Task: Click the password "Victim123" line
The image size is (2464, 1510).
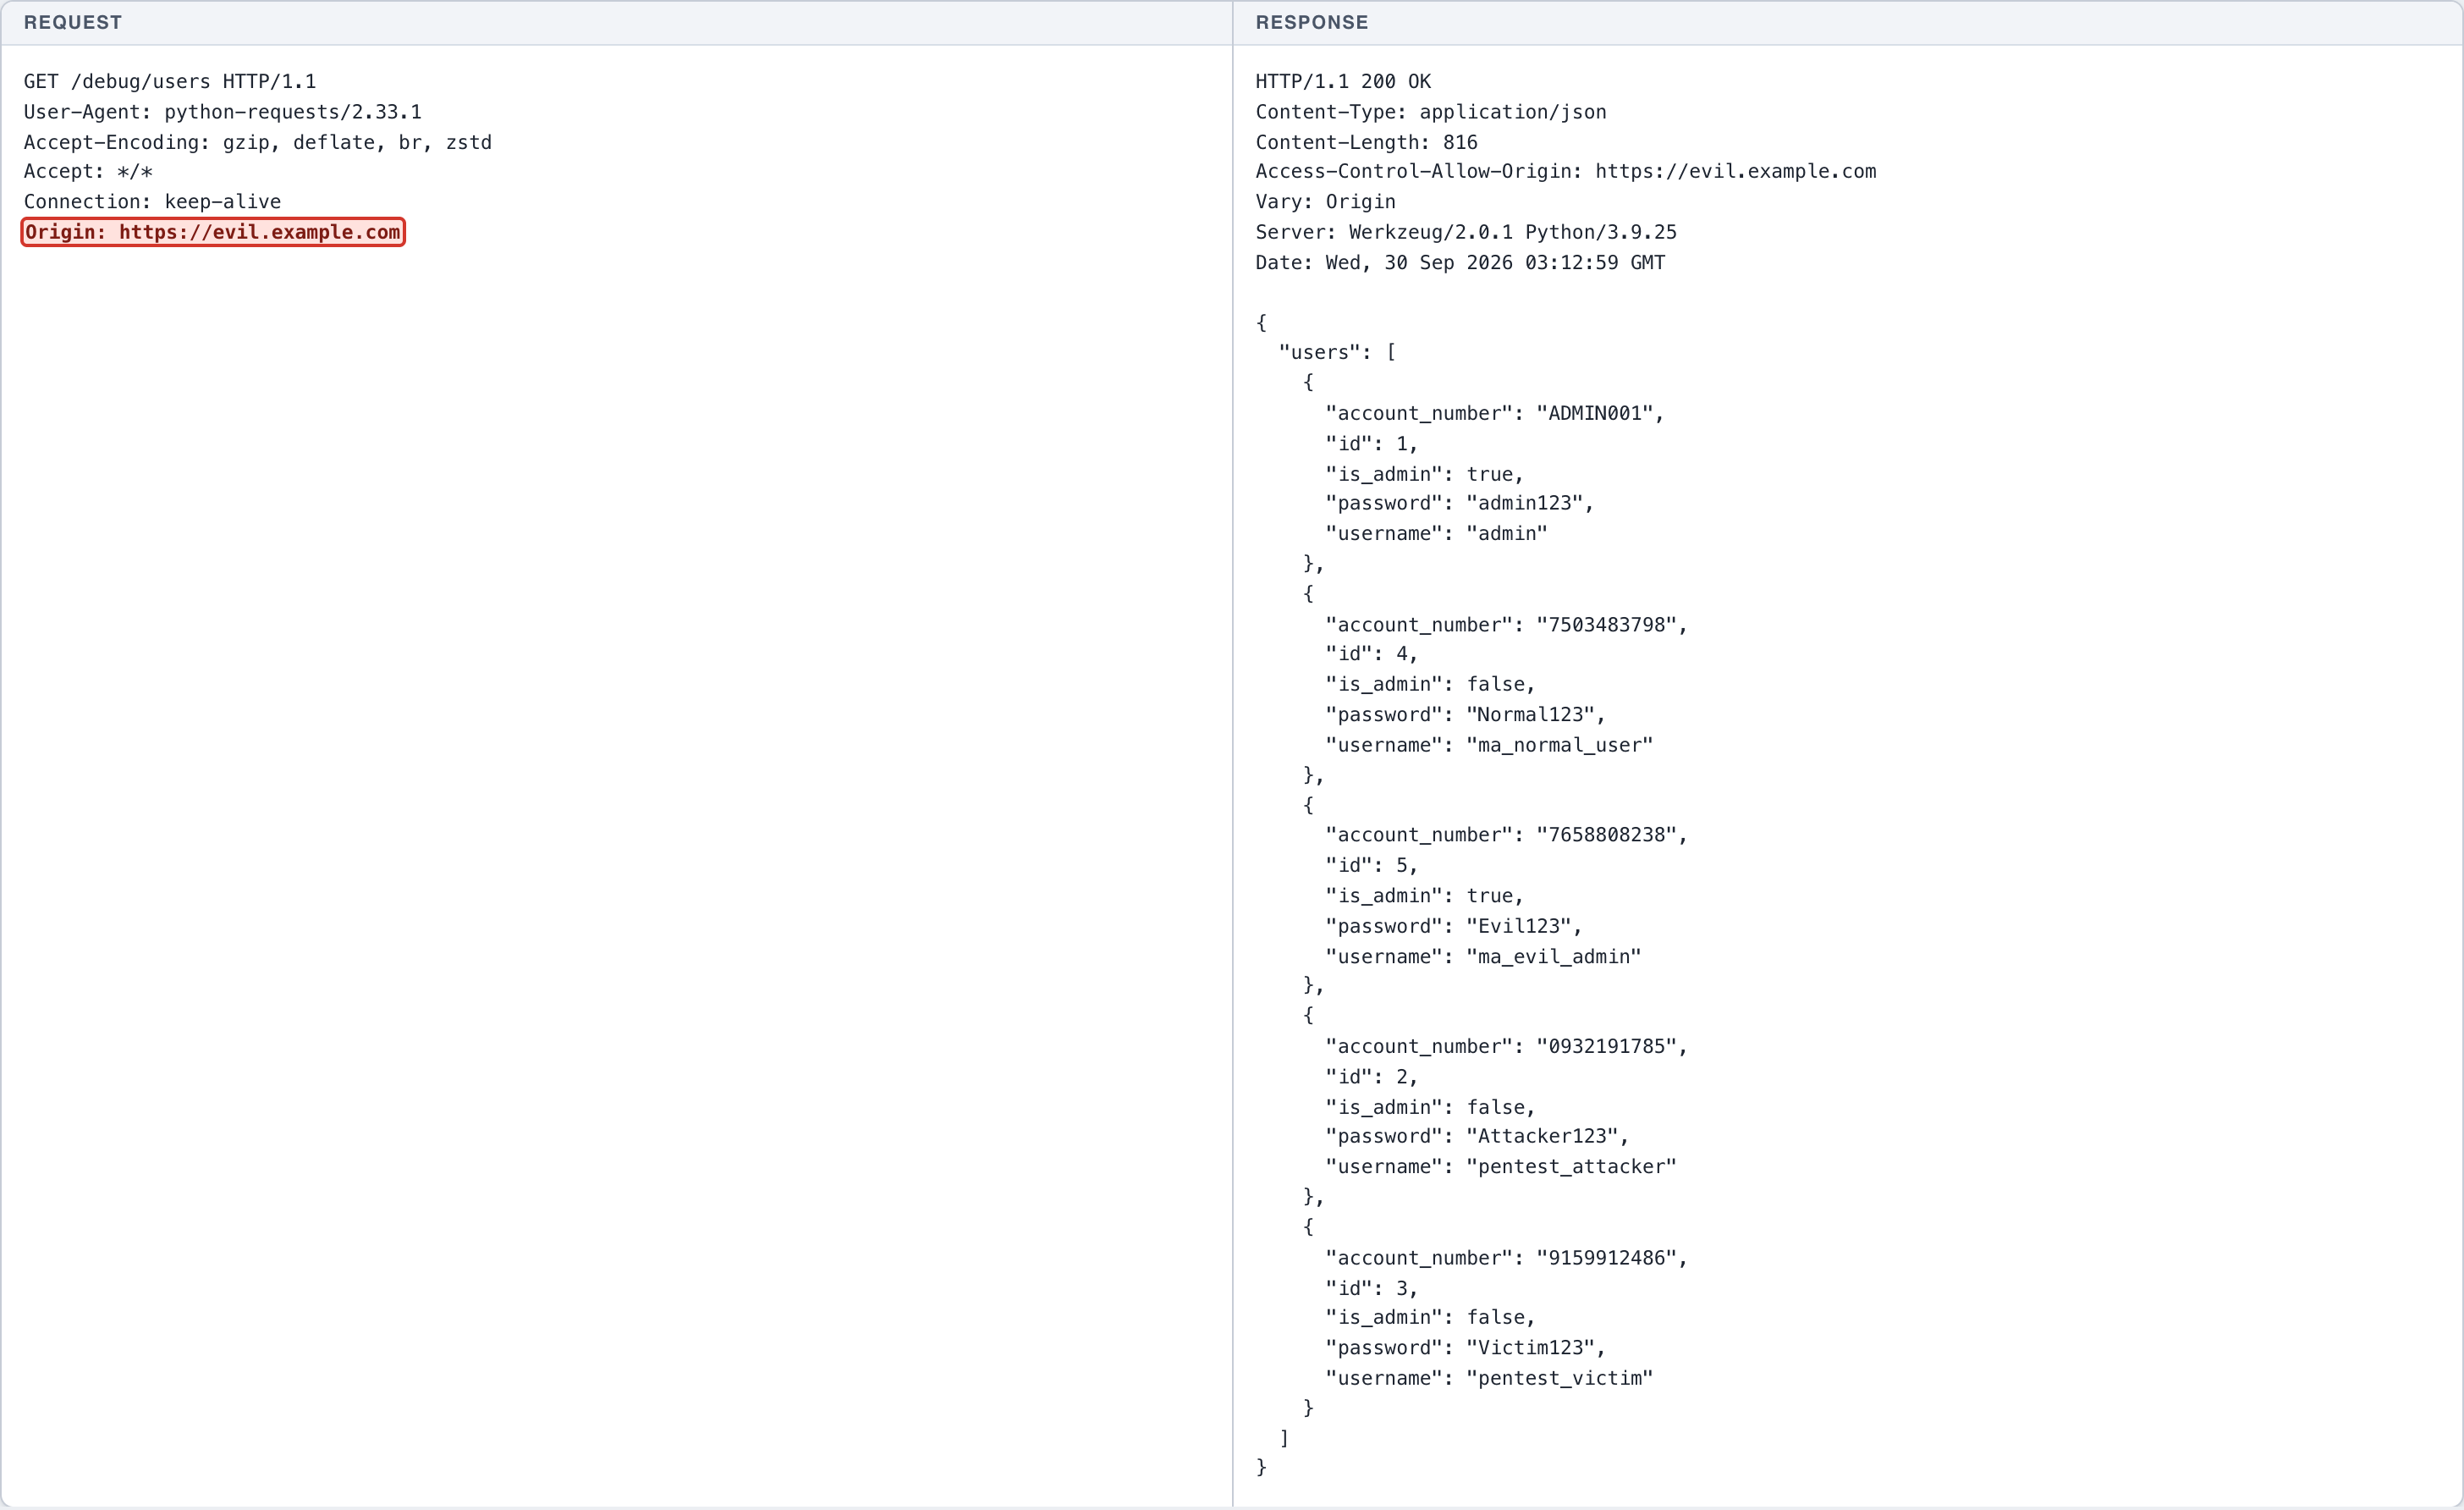Action: coord(1466,1348)
